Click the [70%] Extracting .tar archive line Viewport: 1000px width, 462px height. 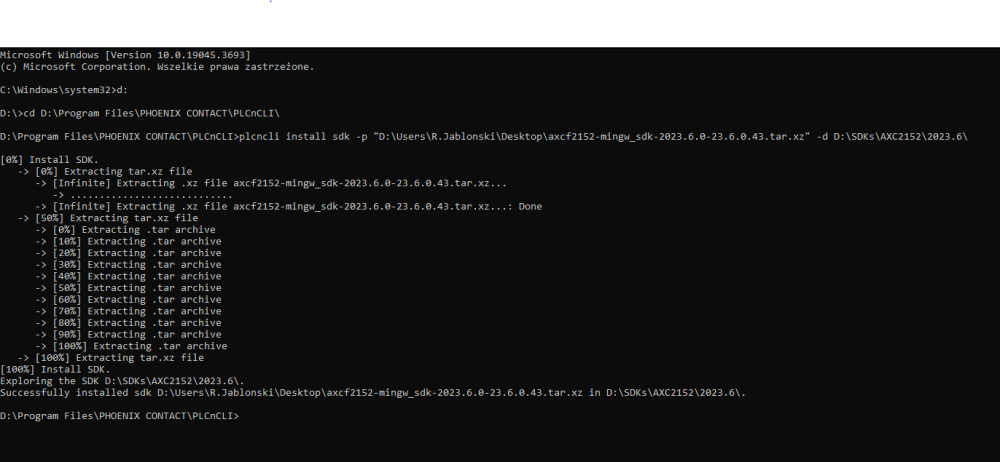click(128, 311)
